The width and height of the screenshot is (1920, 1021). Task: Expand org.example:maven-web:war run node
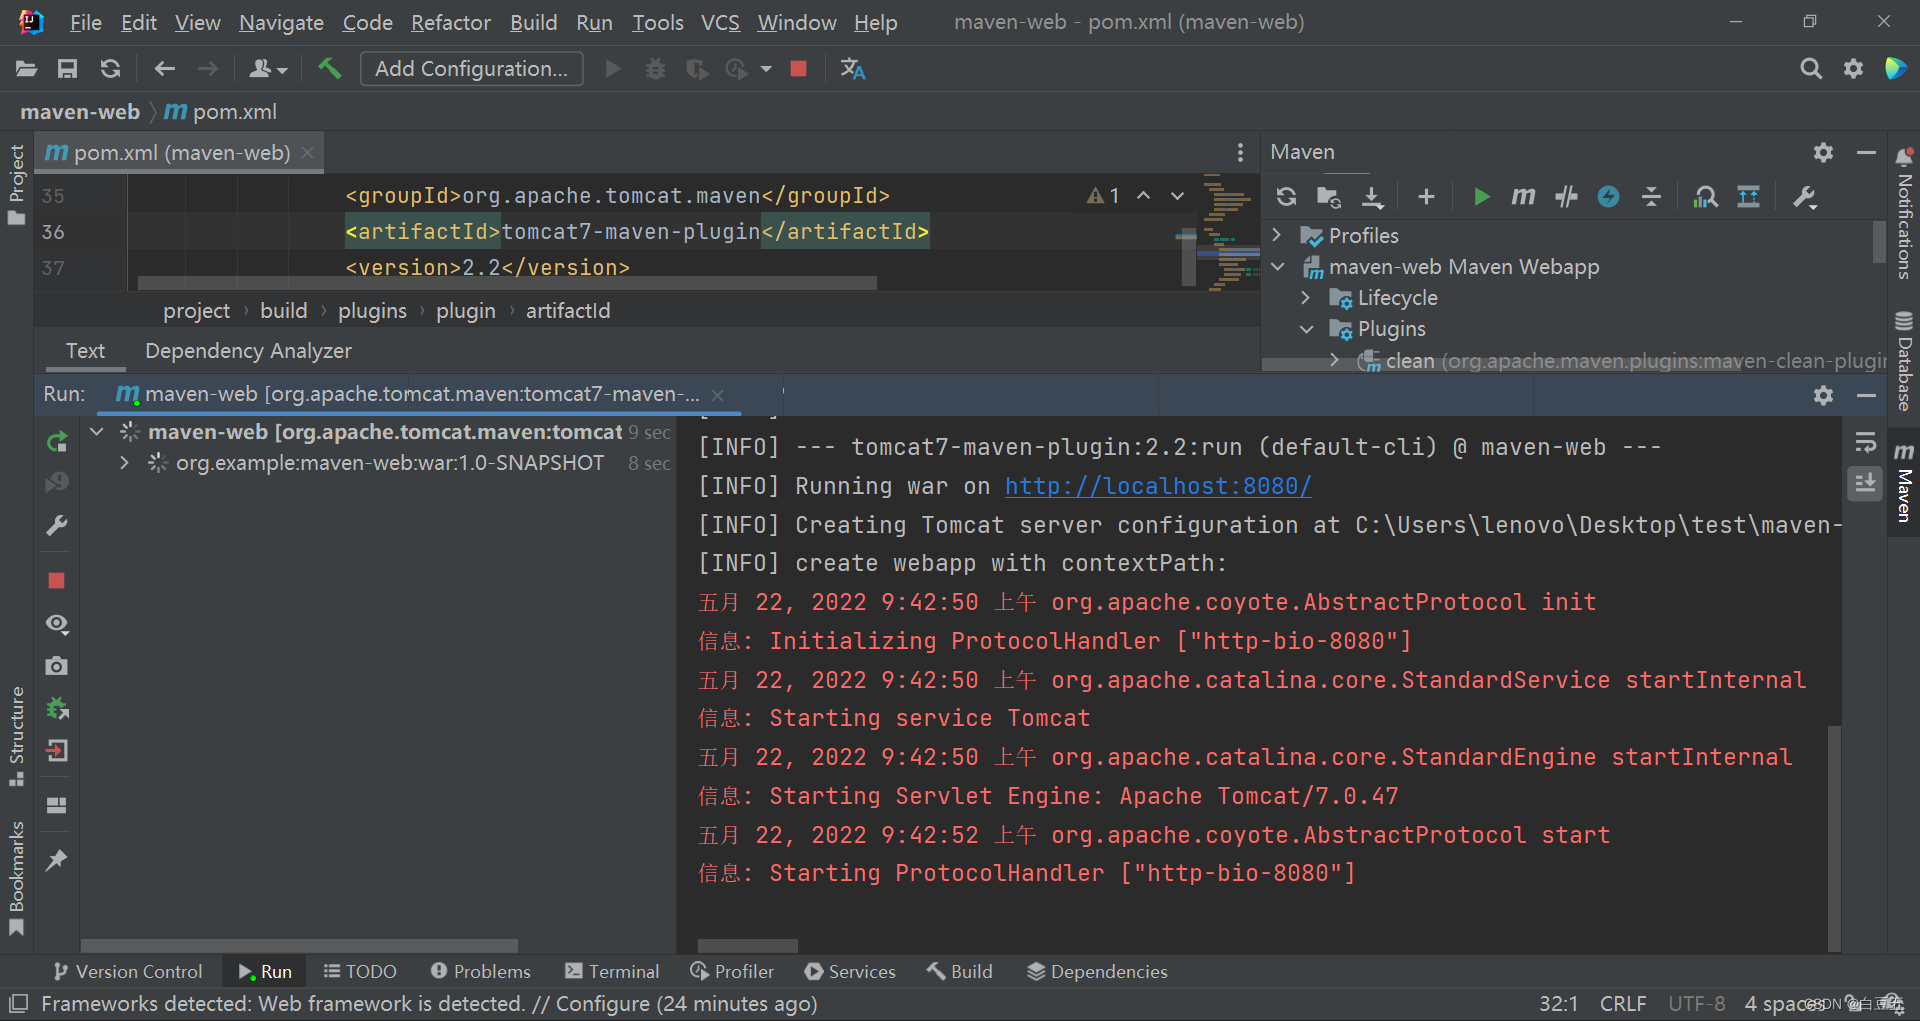[x=124, y=463]
